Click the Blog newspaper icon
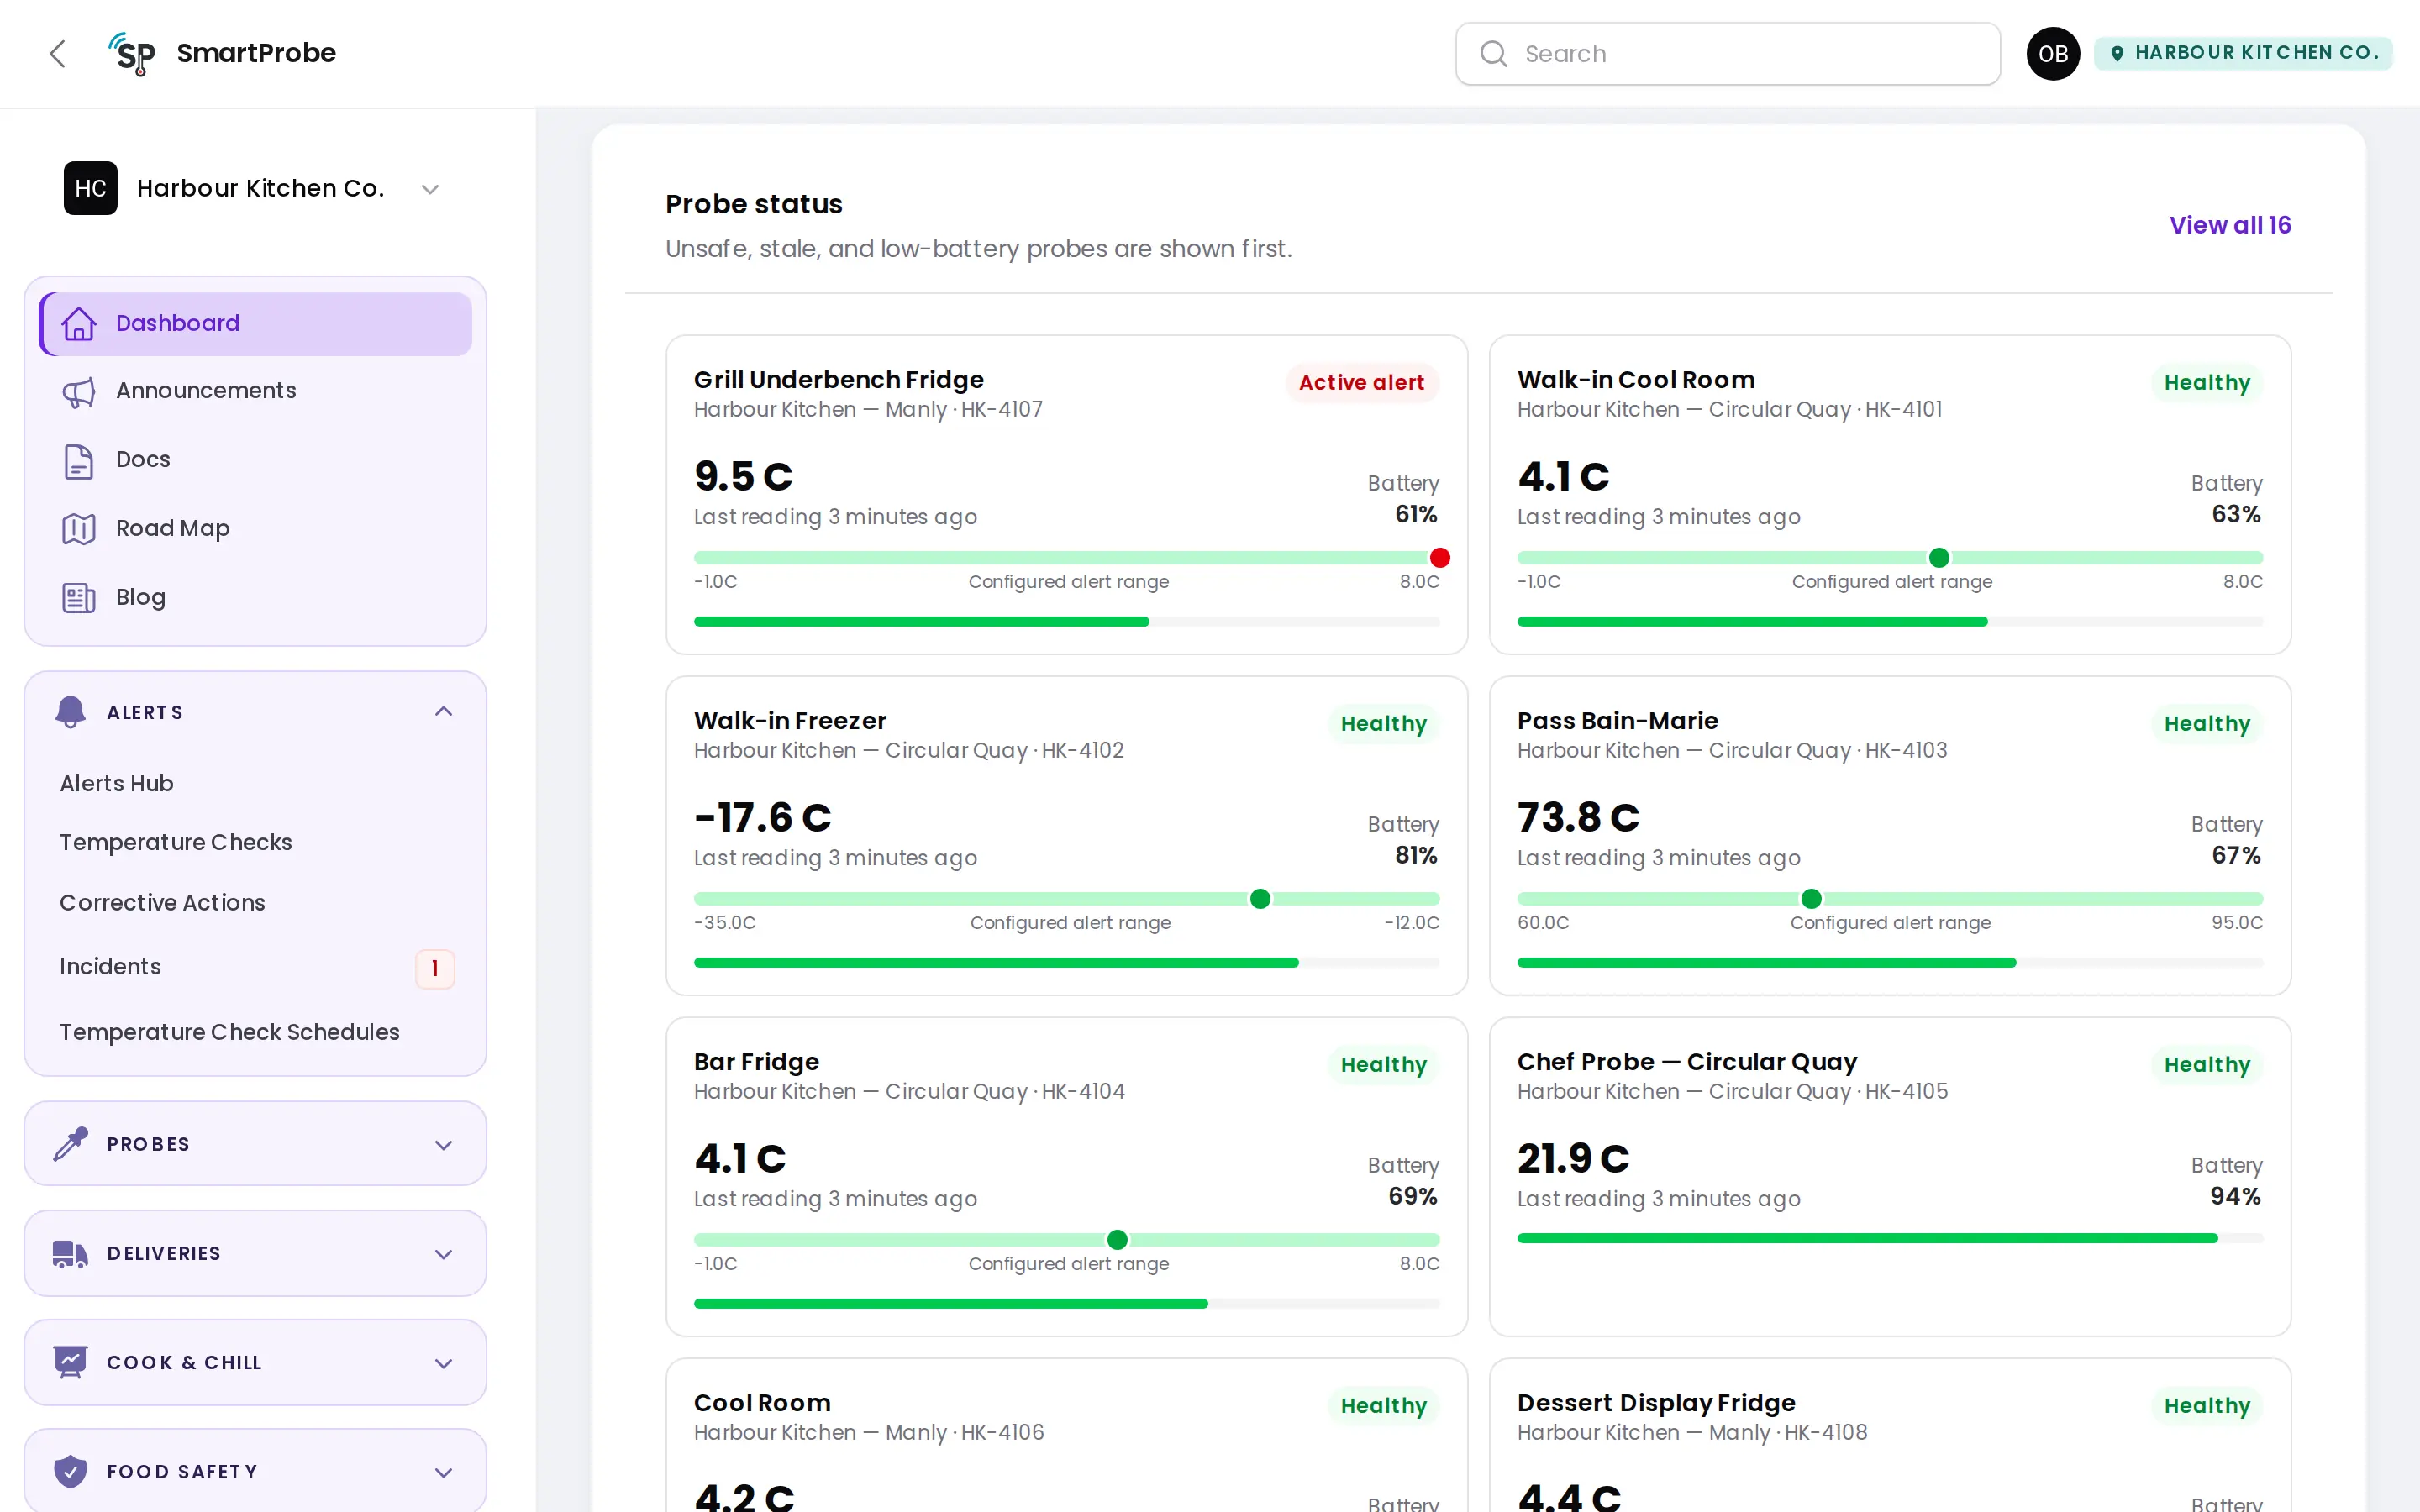This screenshot has height=1512, width=2420. [x=79, y=598]
